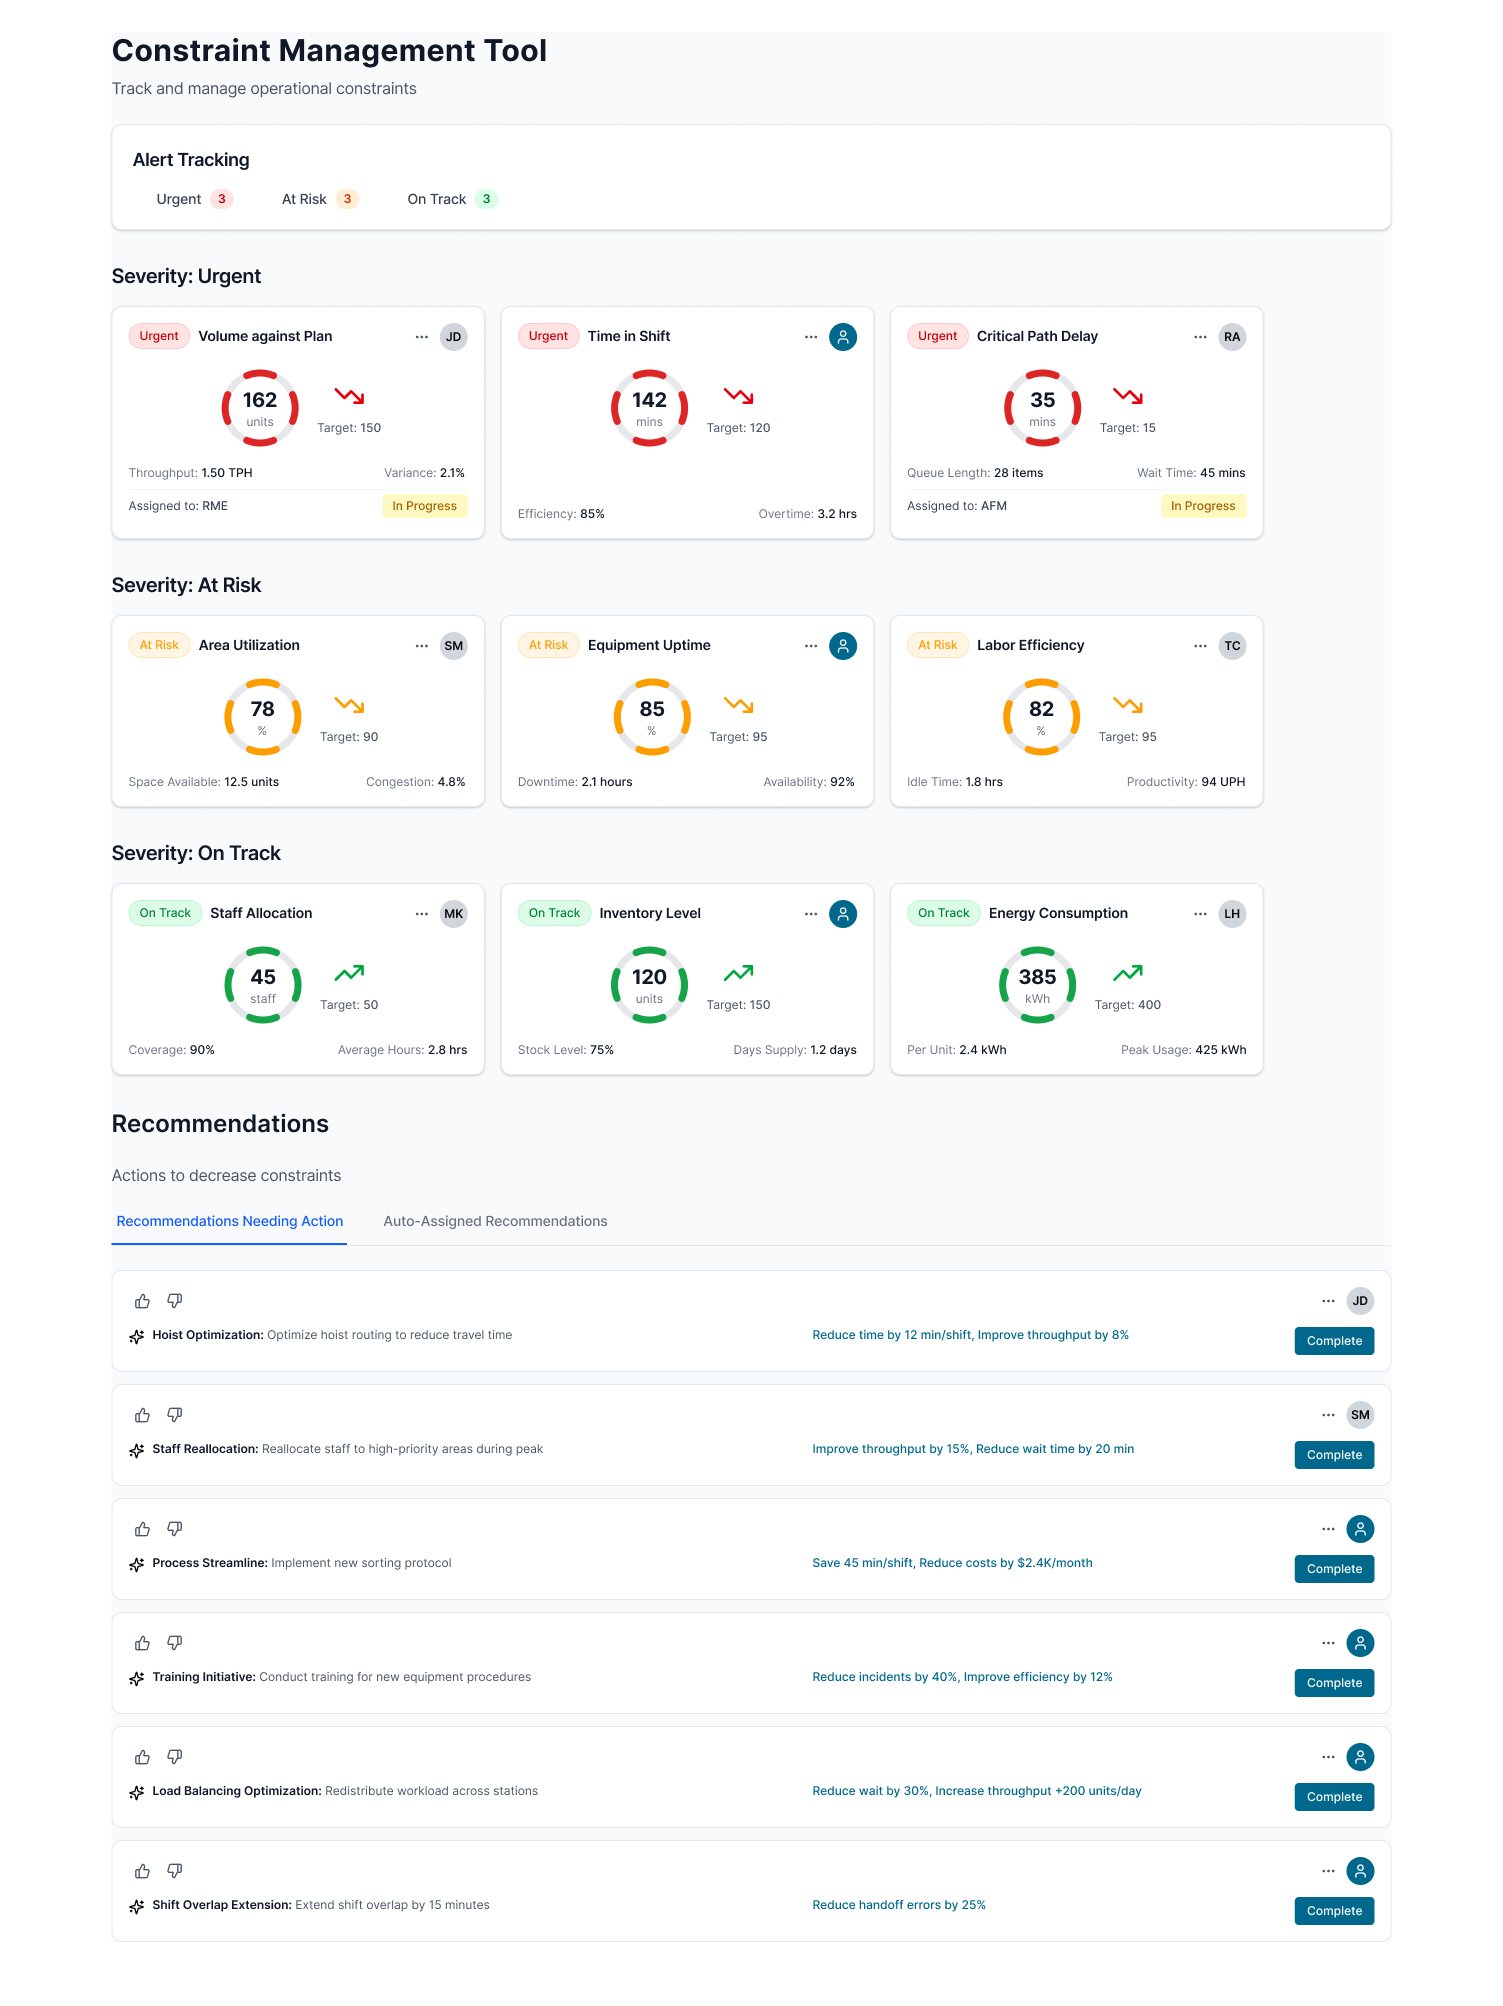
Task: Click the TC avatar on Labor Efficiency card
Action: click(x=1232, y=646)
